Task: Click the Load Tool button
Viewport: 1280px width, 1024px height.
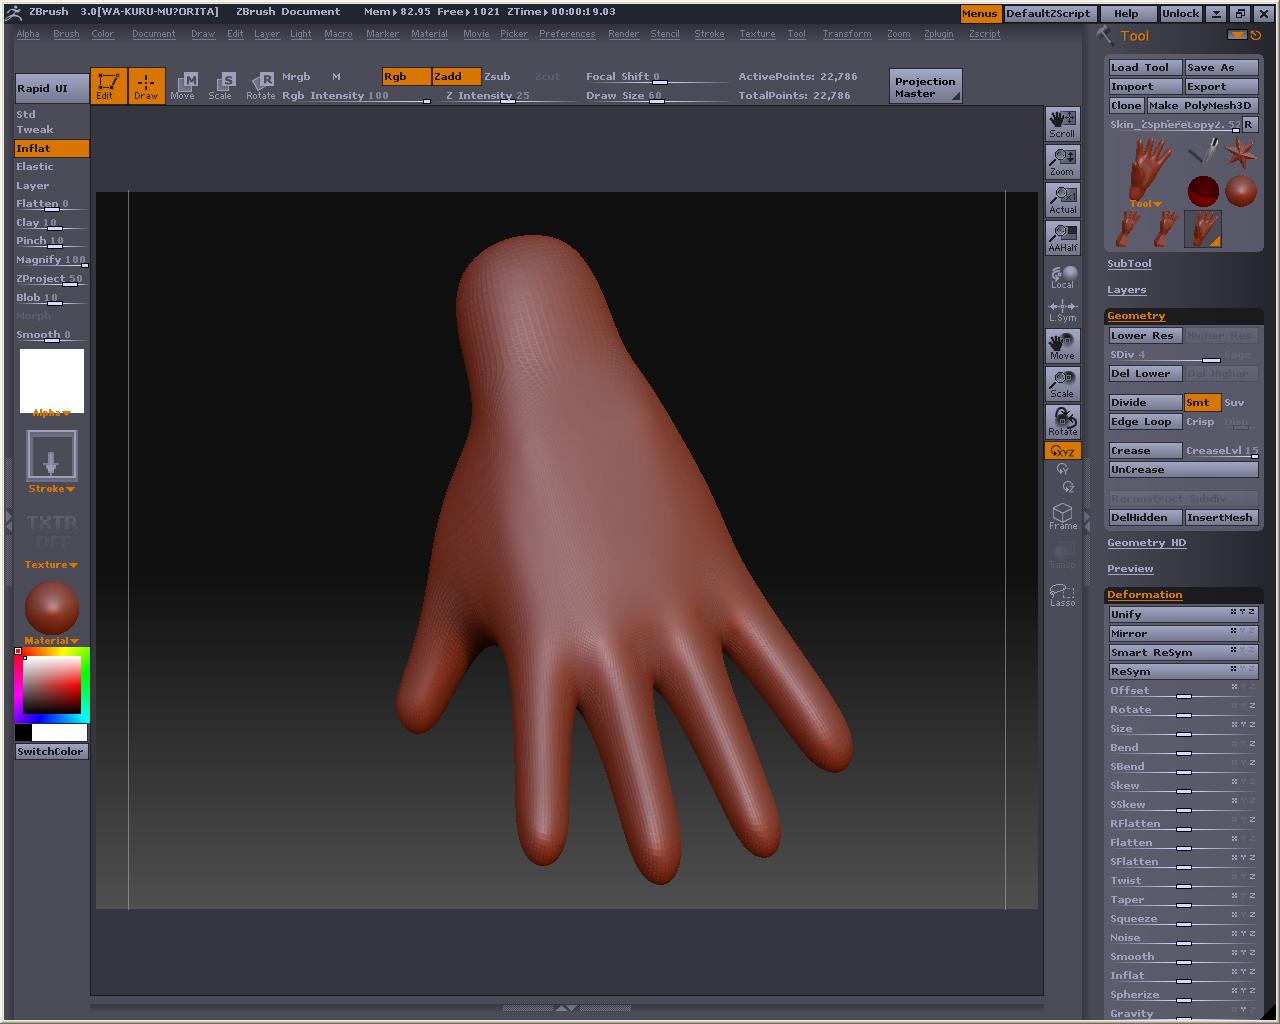Action: tap(1145, 67)
